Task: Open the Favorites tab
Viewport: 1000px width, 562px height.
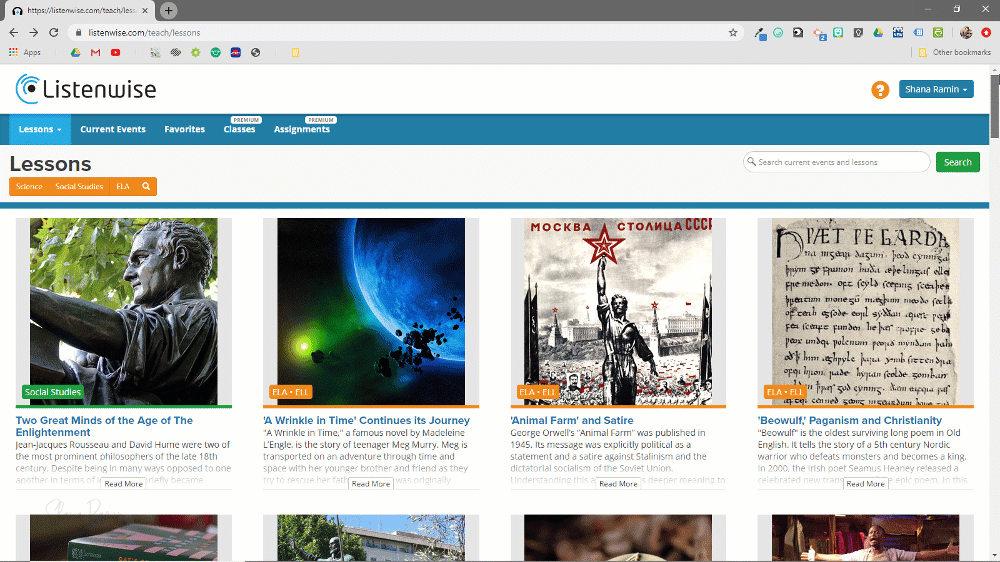Action: (x=184, y=129)
